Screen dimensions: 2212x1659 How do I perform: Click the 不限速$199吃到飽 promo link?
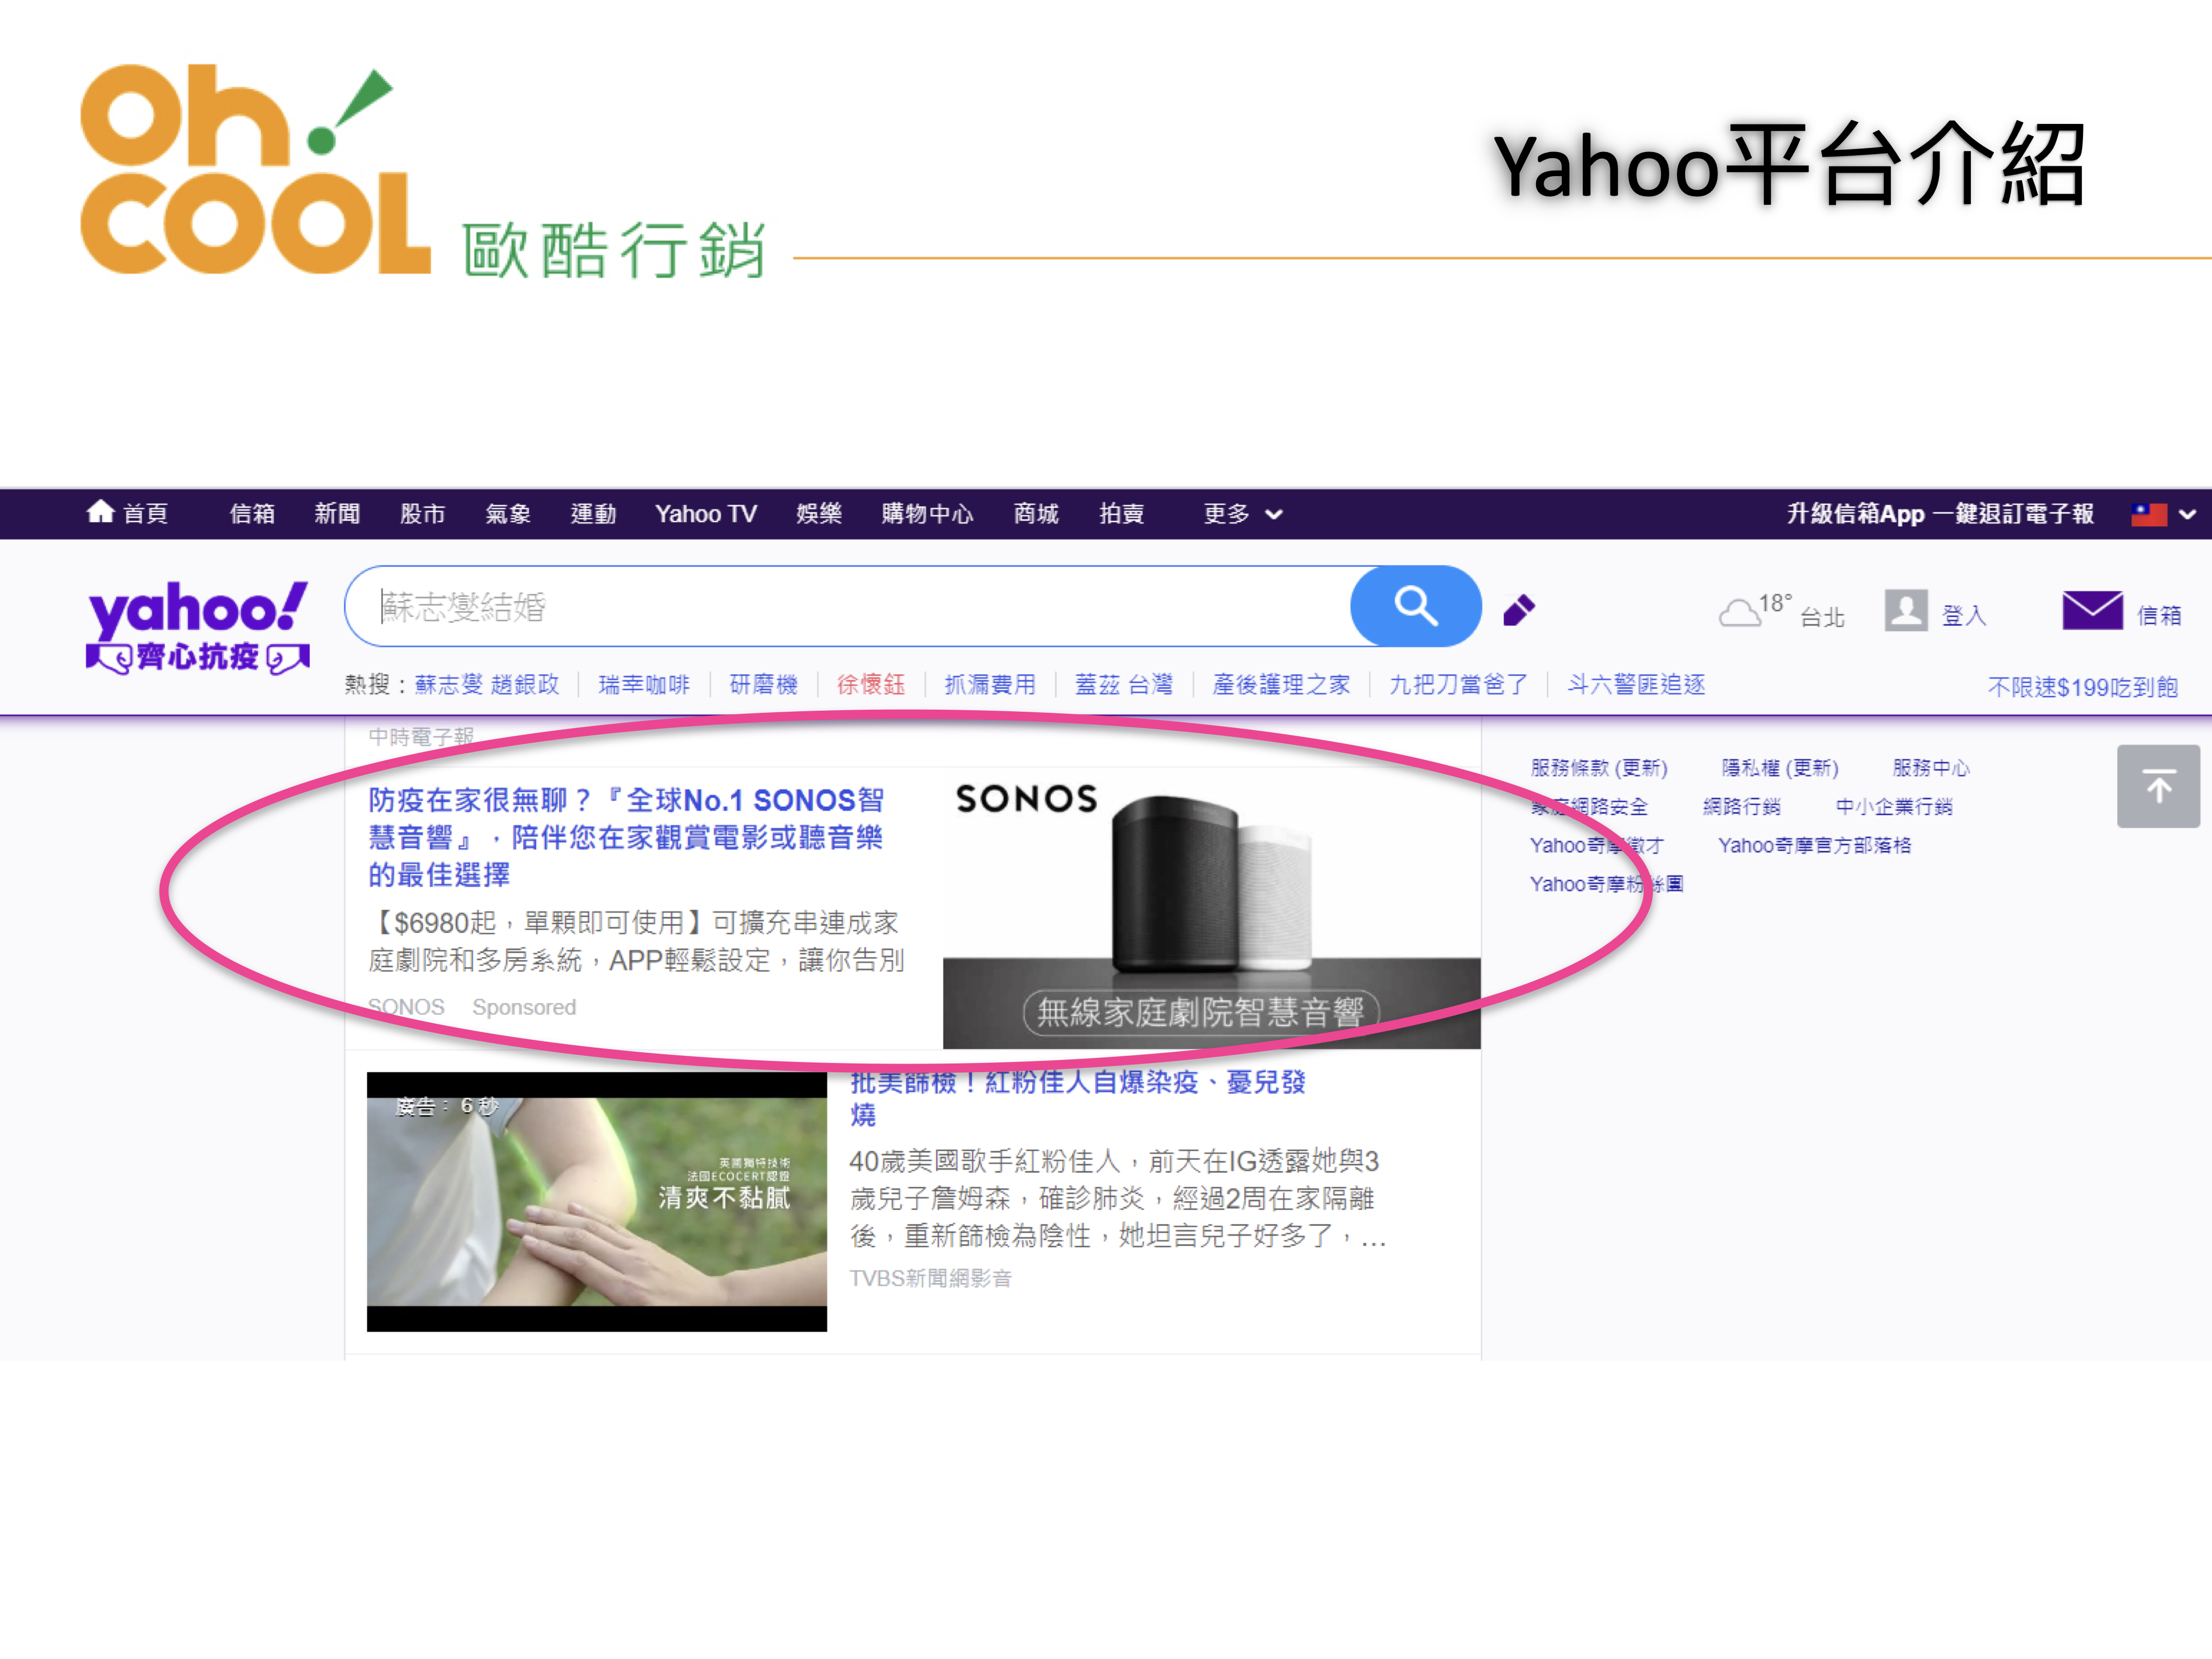tap(2082, 687)
